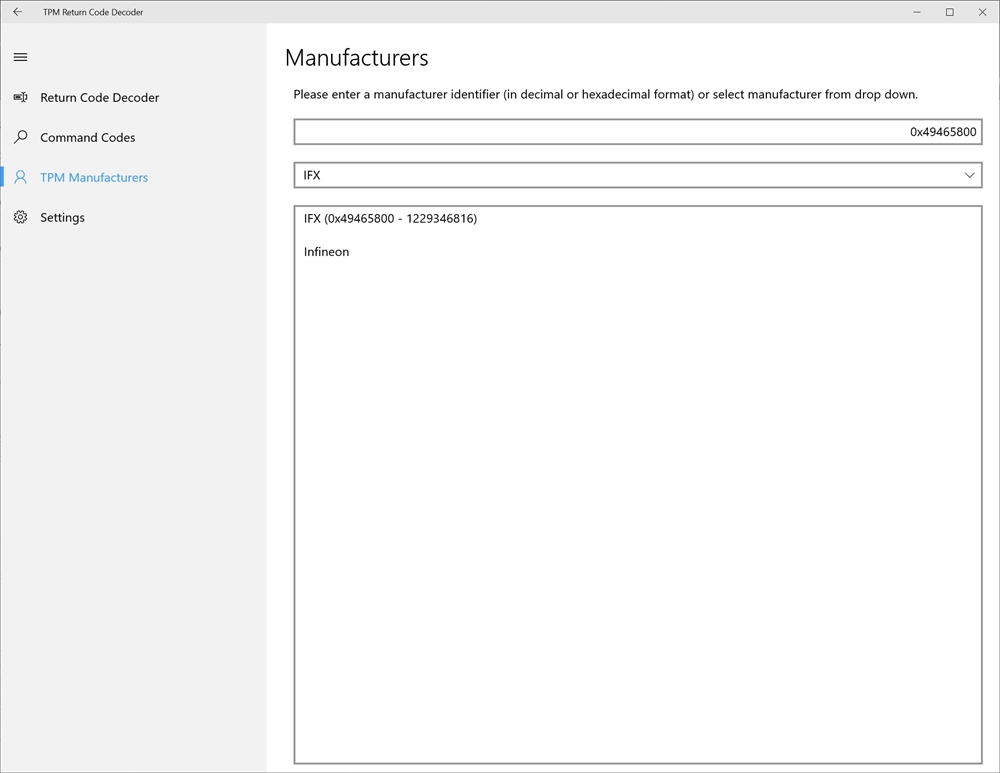Click the Command Codes magnifier icon
The width and height of the screenshot is (1000, 773).
pyautogui.click(x=20, y=137)
